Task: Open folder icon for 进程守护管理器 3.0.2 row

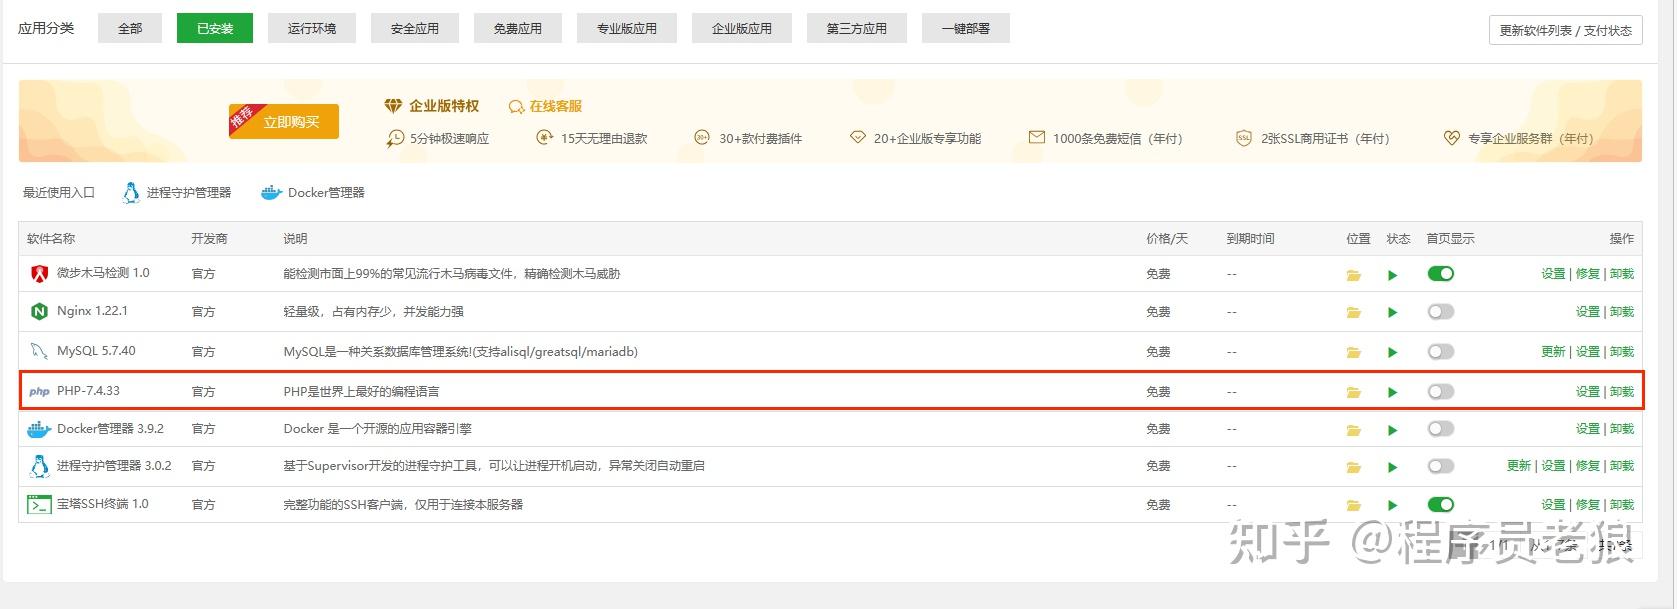Action: [1353, 467]
